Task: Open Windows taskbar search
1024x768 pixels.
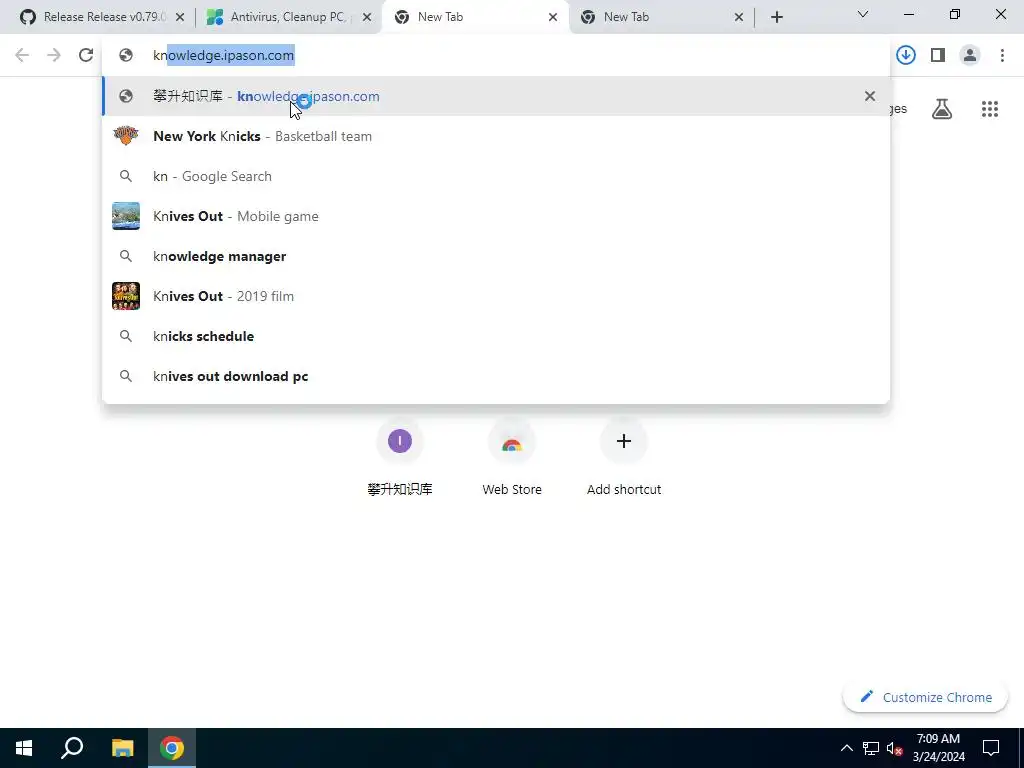Action: point(72,748)
